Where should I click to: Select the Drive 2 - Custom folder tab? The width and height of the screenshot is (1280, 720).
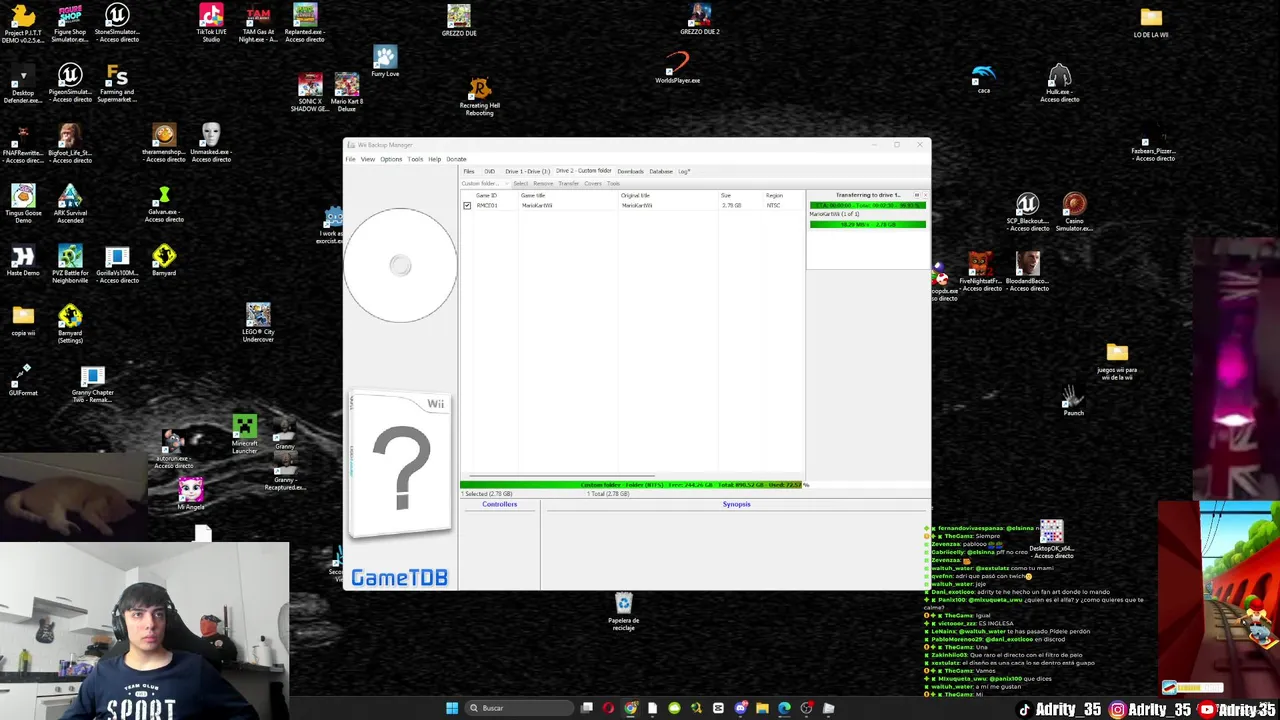click(583, 171)
